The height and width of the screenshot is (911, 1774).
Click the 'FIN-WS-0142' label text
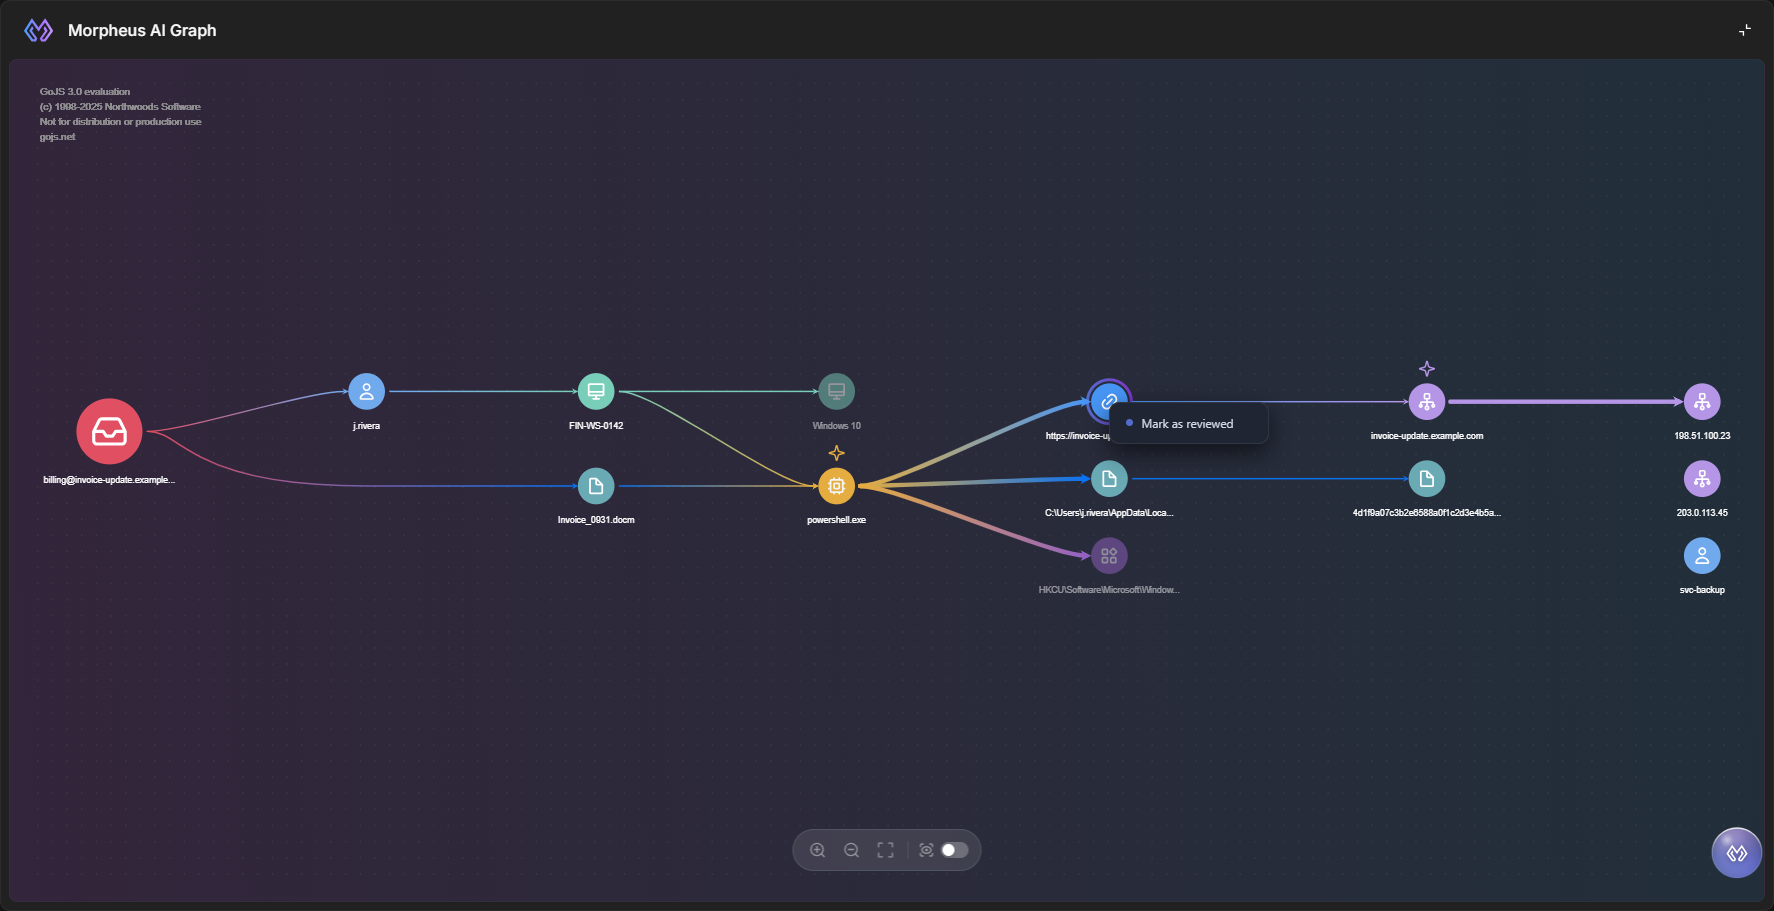(x=596, y=426)
